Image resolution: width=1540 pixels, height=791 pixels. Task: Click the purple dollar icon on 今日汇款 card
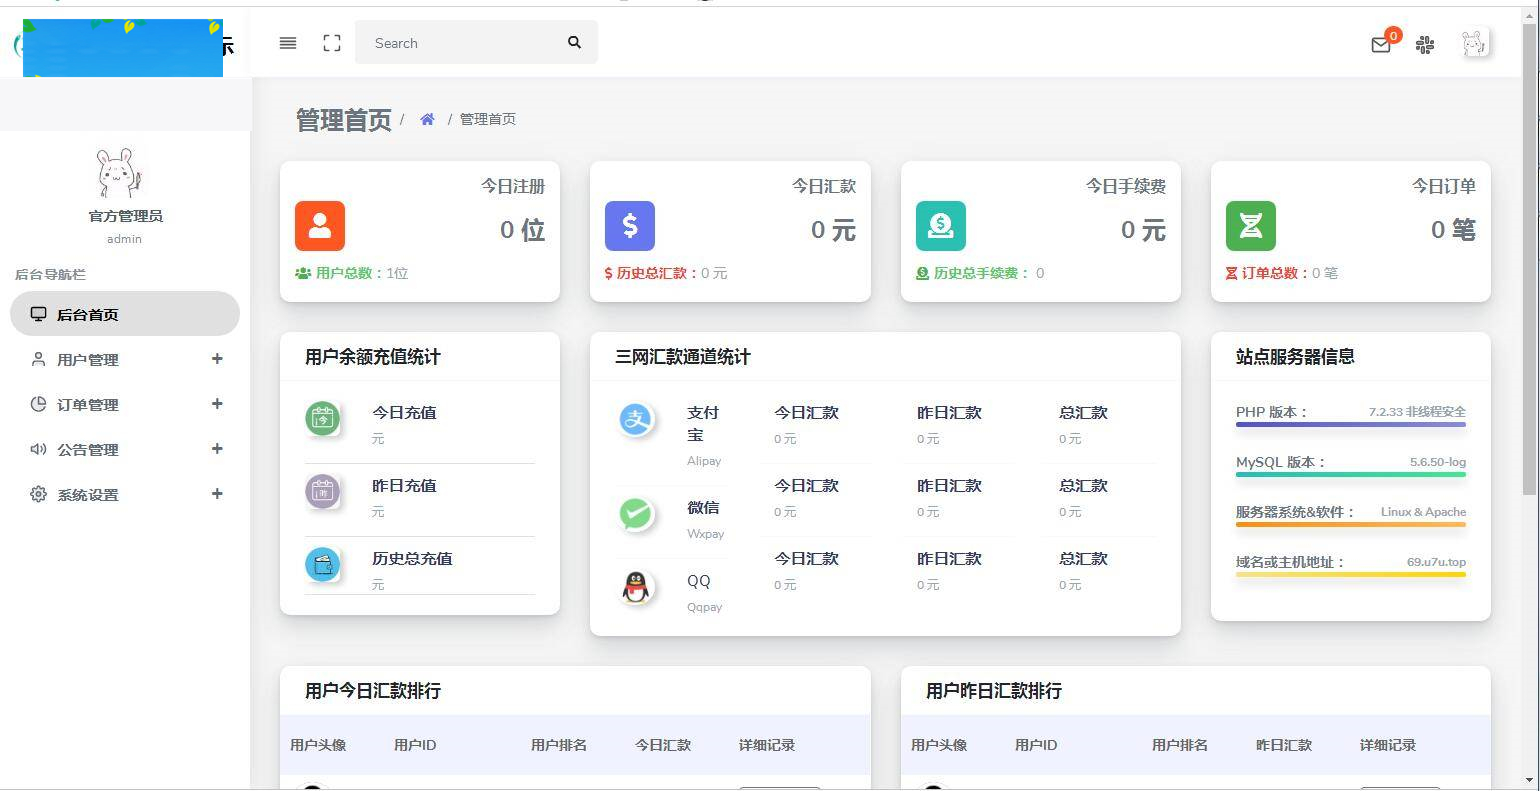629,226
